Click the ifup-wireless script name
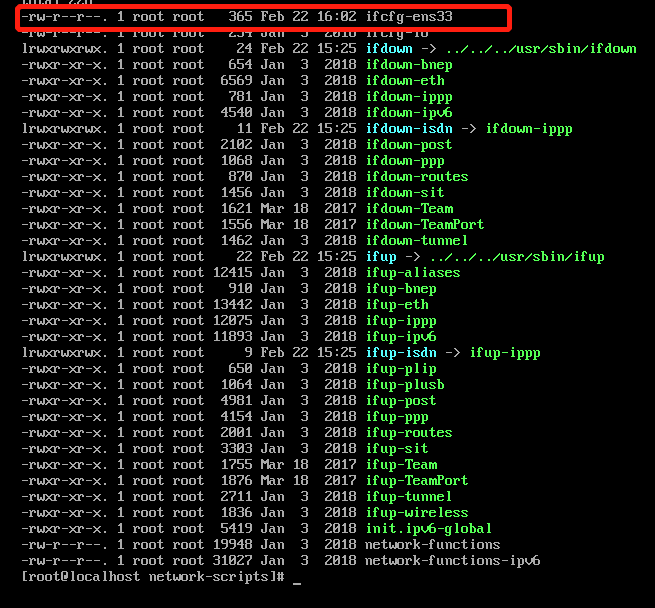Screen dimensions: 655x608 pyautogui.click(x=417, y=513)
